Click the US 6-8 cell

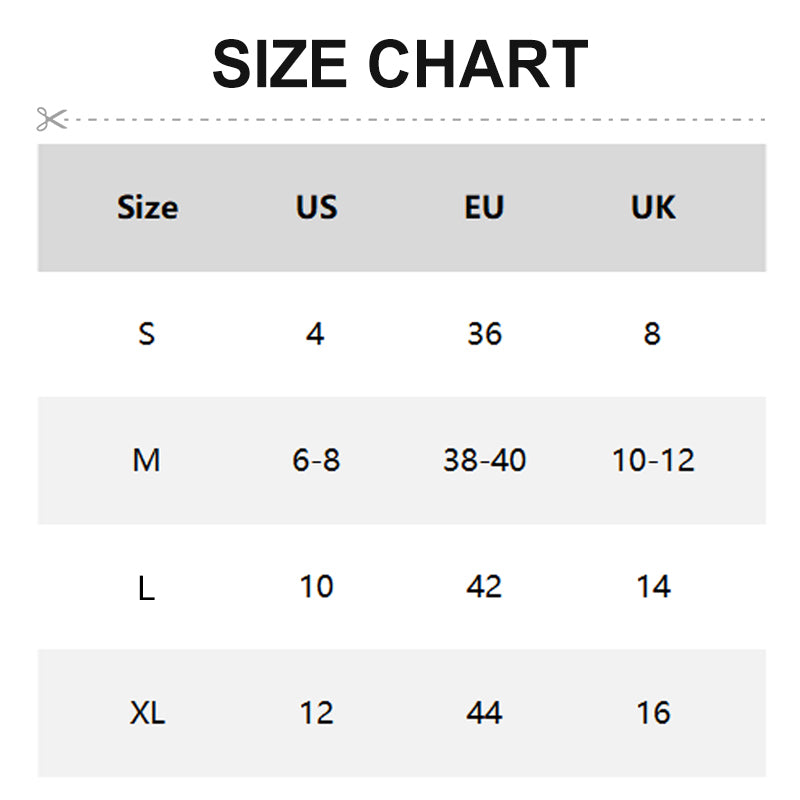(316, 461)
